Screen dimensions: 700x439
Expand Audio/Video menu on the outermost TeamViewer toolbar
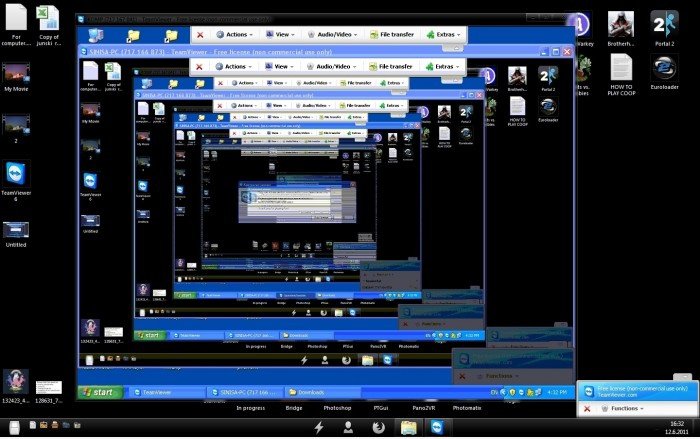tap(333, 34)
